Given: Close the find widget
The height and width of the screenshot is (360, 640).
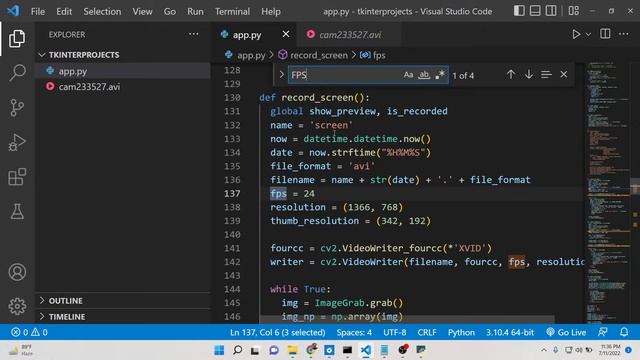Looking at the screenshot, I should tap(564, 75).
